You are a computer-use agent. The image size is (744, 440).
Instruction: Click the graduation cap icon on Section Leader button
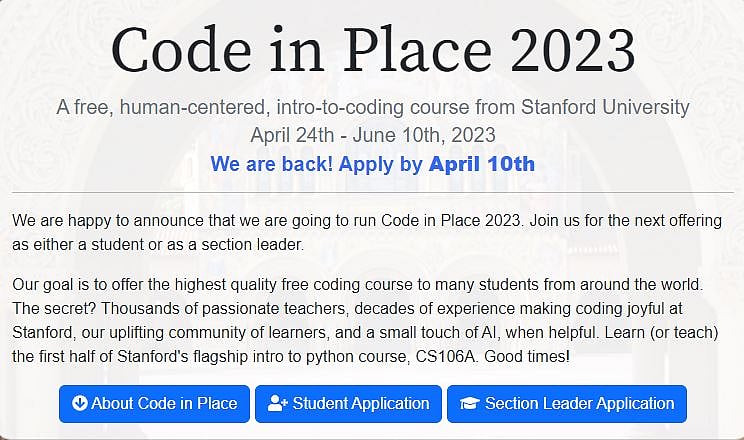[469, 404]
